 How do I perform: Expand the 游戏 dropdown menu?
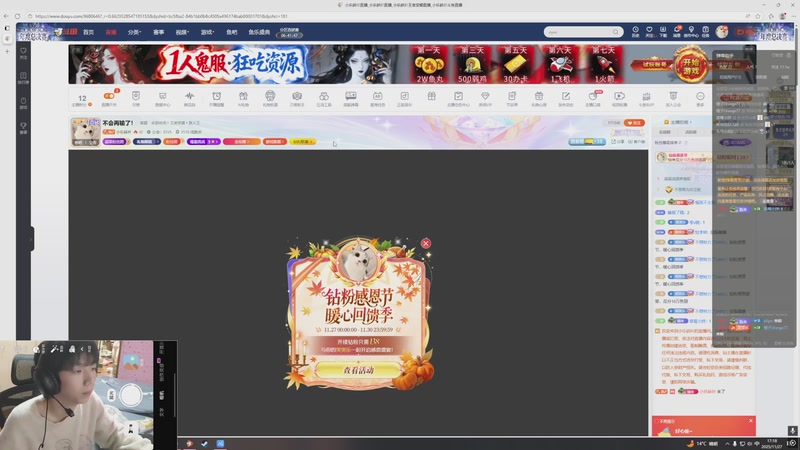pos(207,32)
